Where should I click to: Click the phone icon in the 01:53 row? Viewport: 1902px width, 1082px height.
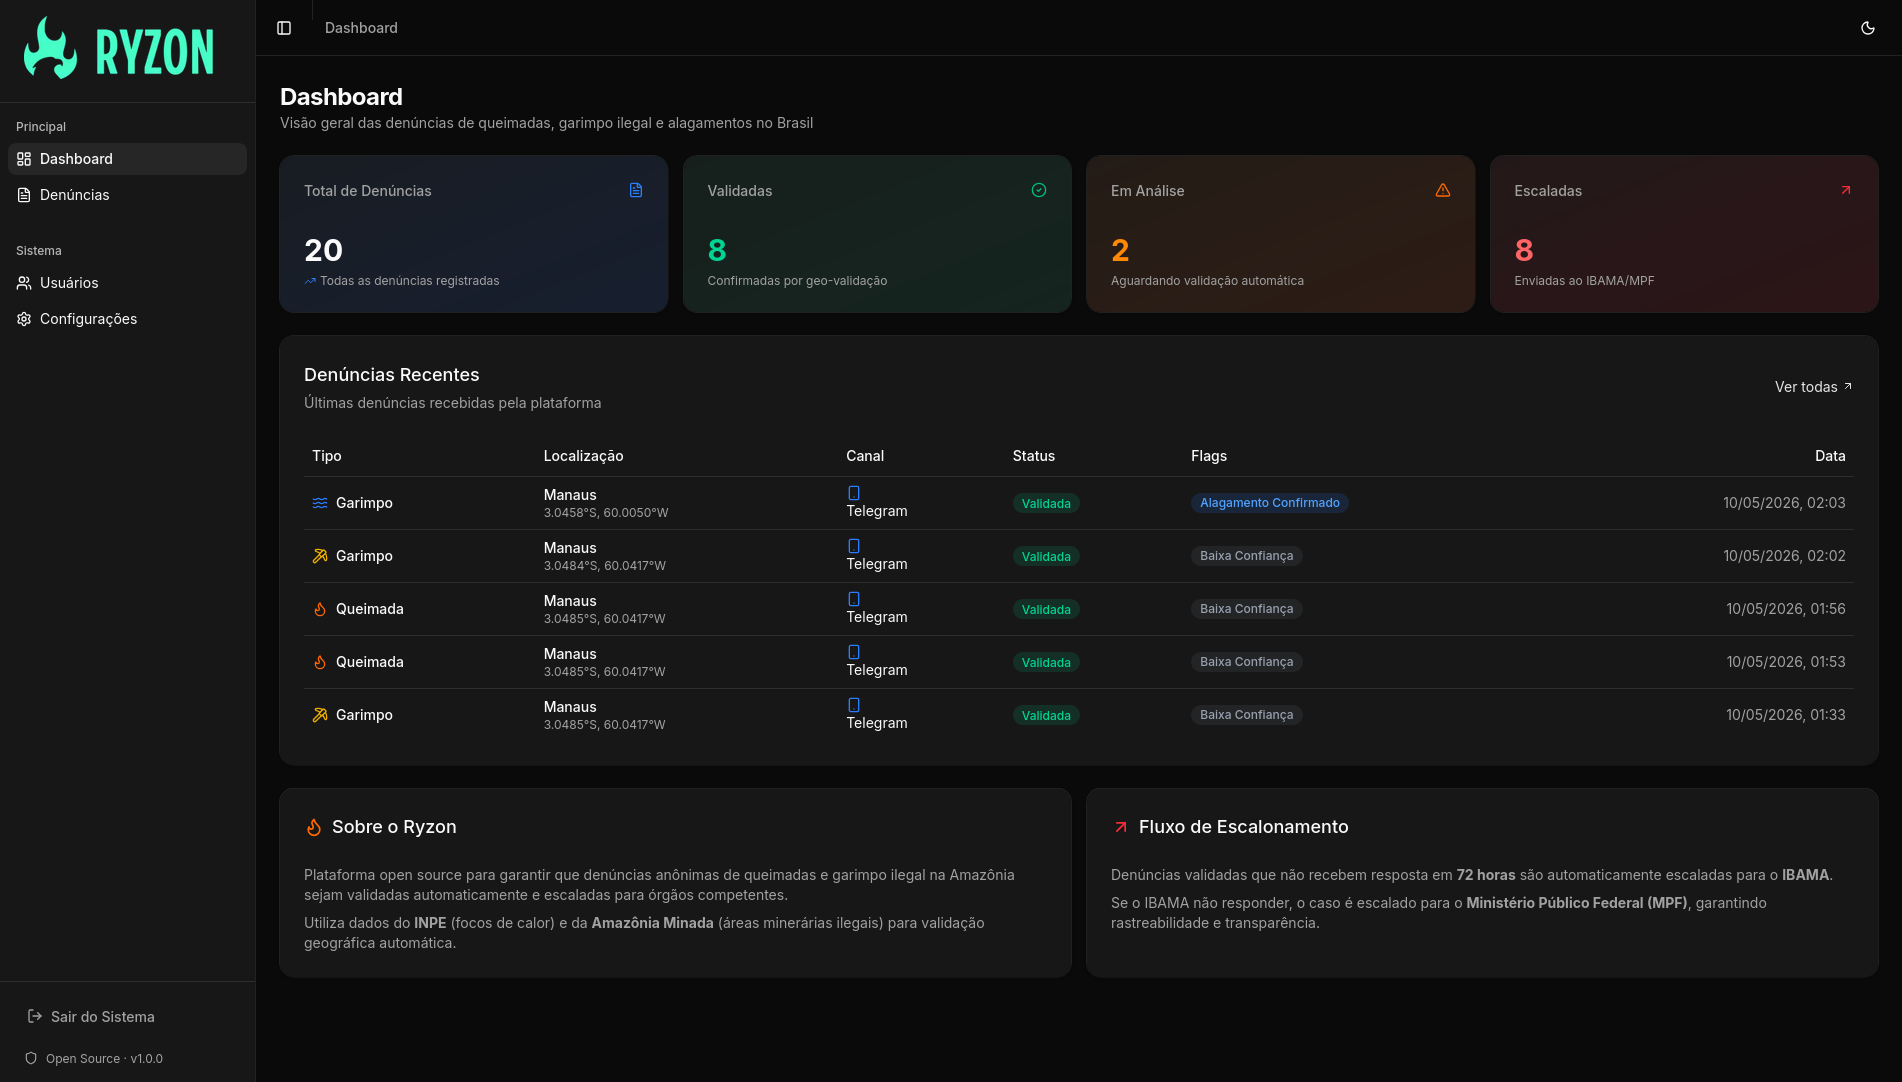click(854, 652)
